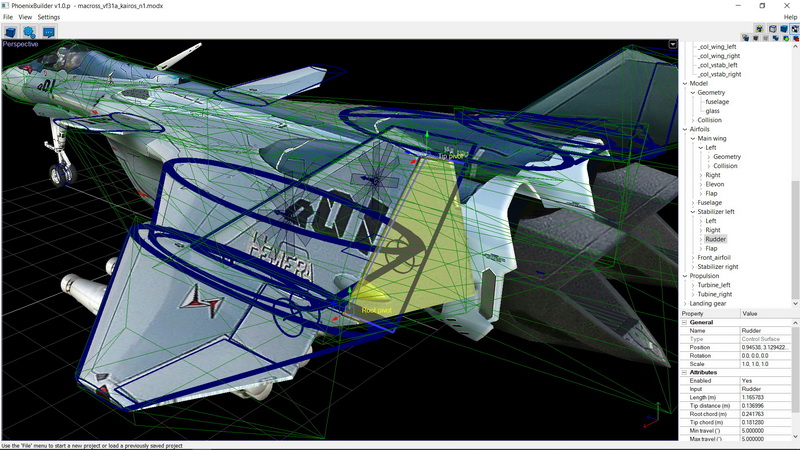The image size is (800, 450).
Task: Edit the Scale value 1.0, 1.0, 1.0
Action: [765, 364]
